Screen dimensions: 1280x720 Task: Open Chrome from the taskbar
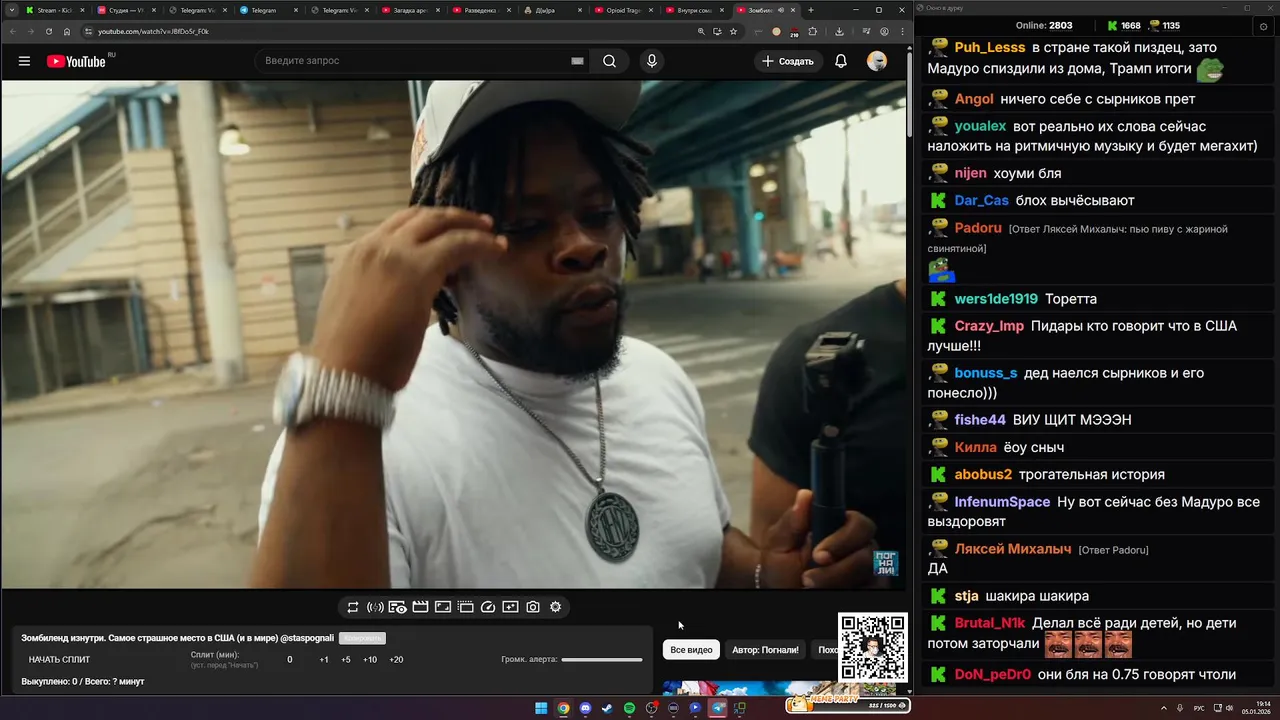(563, 708)
